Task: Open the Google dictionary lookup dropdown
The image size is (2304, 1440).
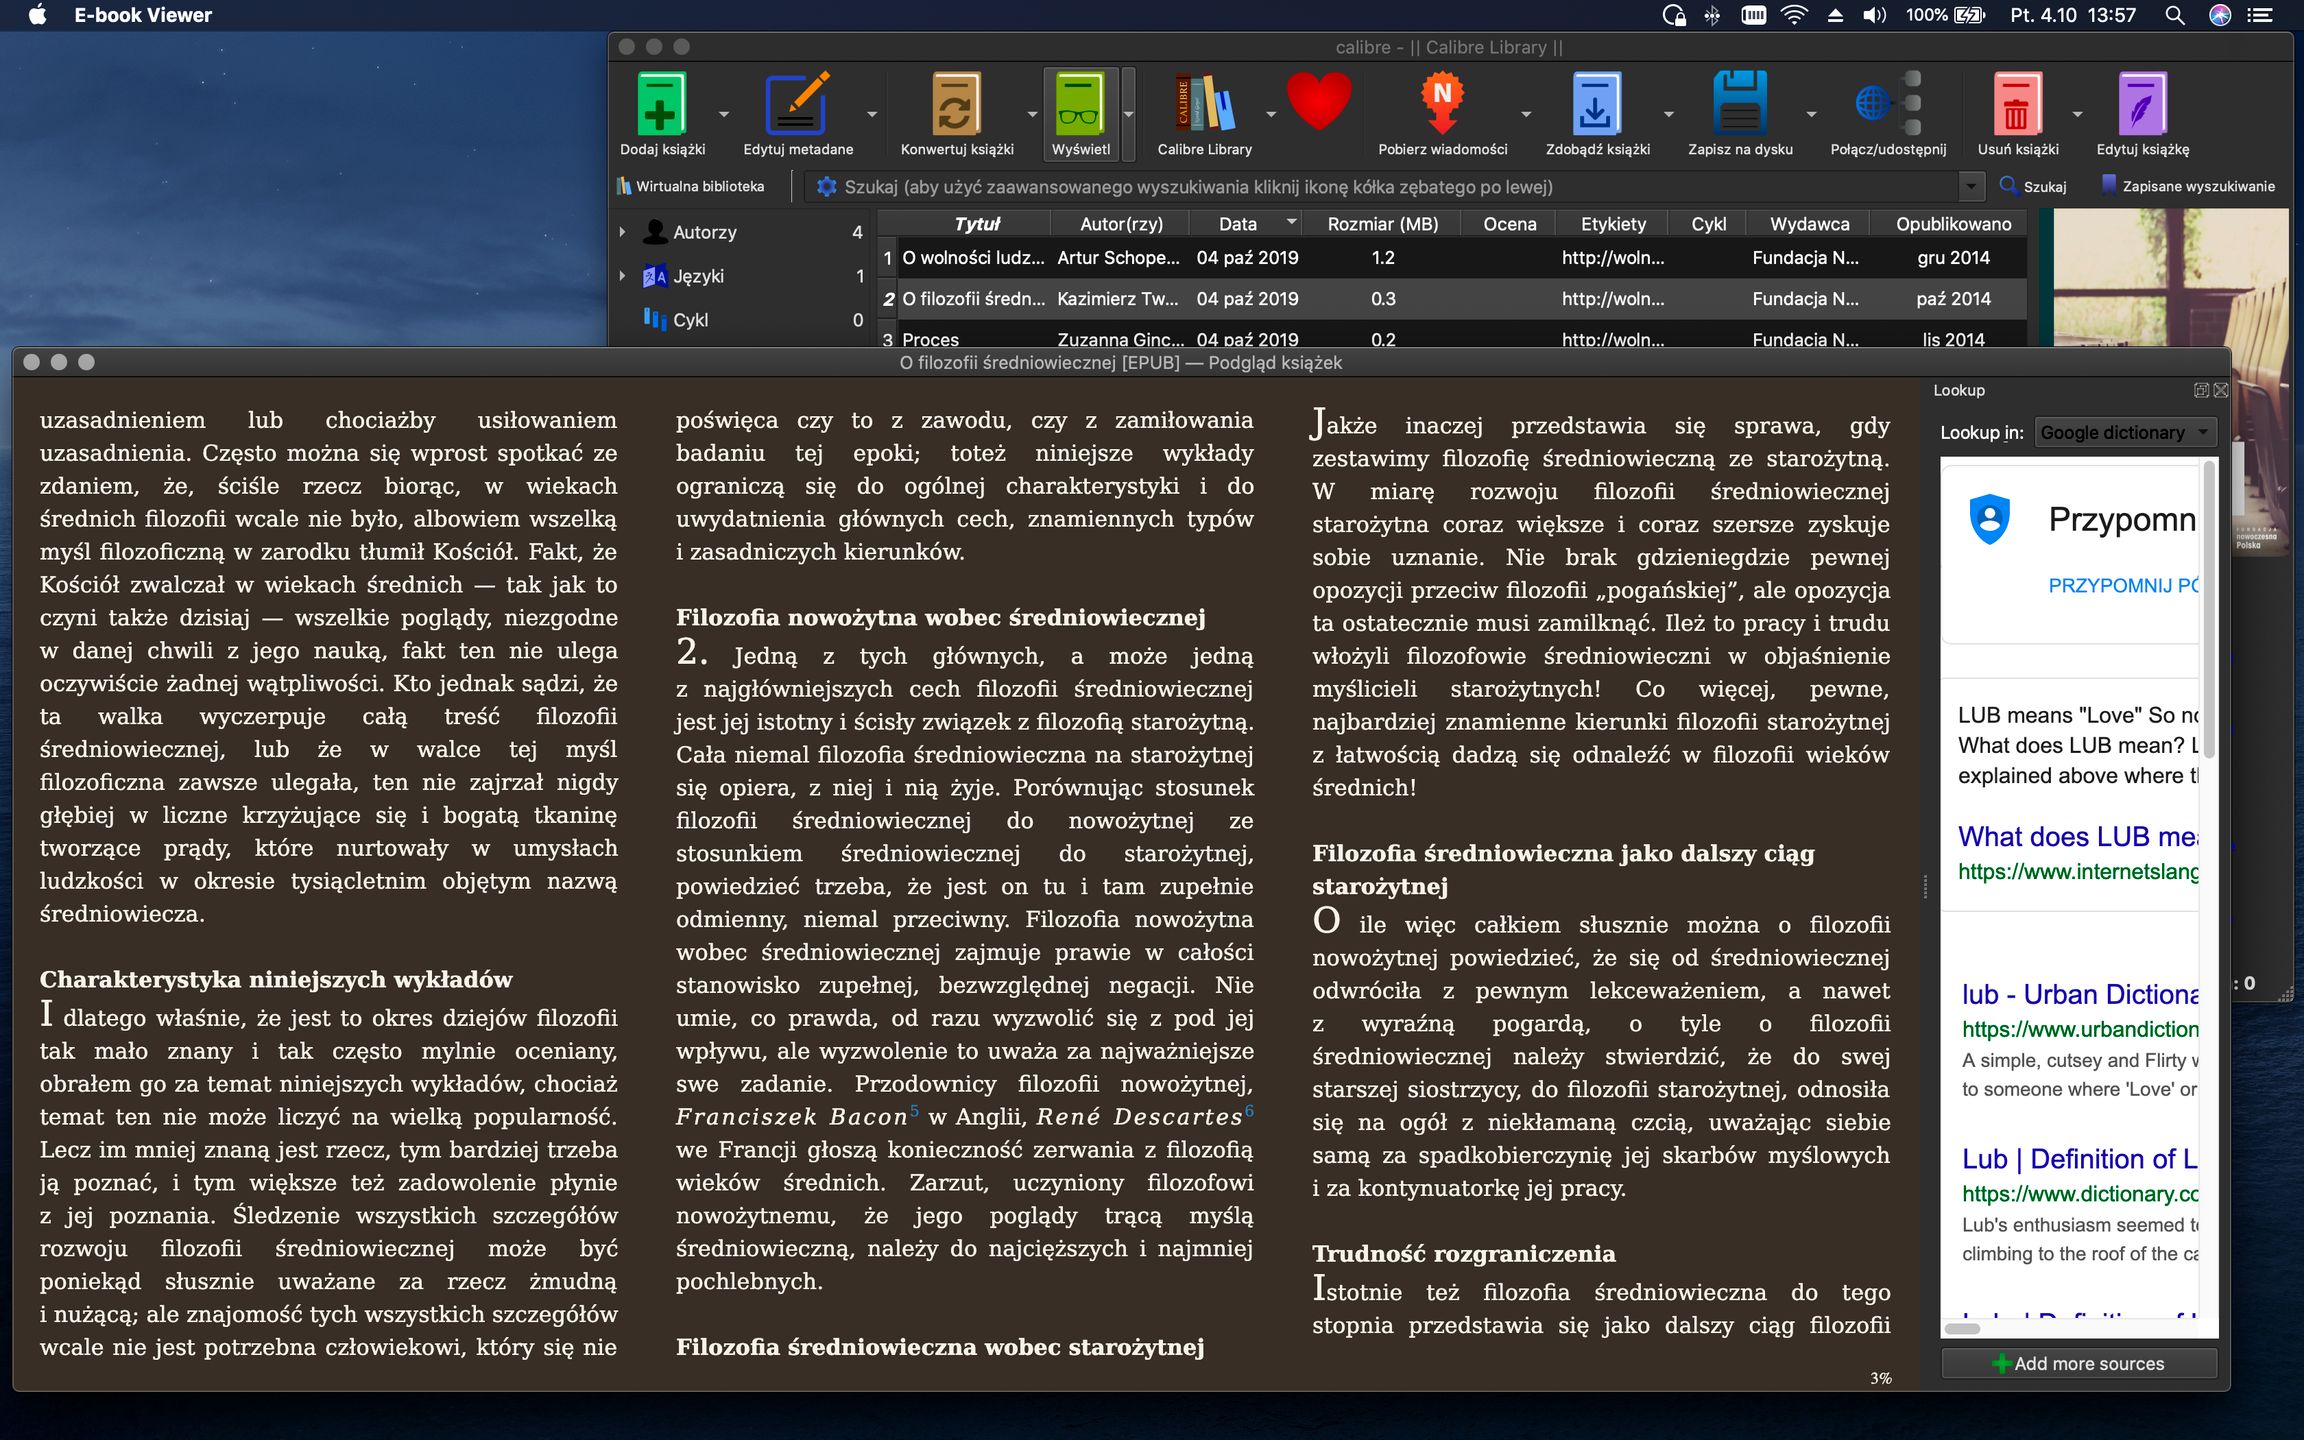Action: pos(2124,433)
